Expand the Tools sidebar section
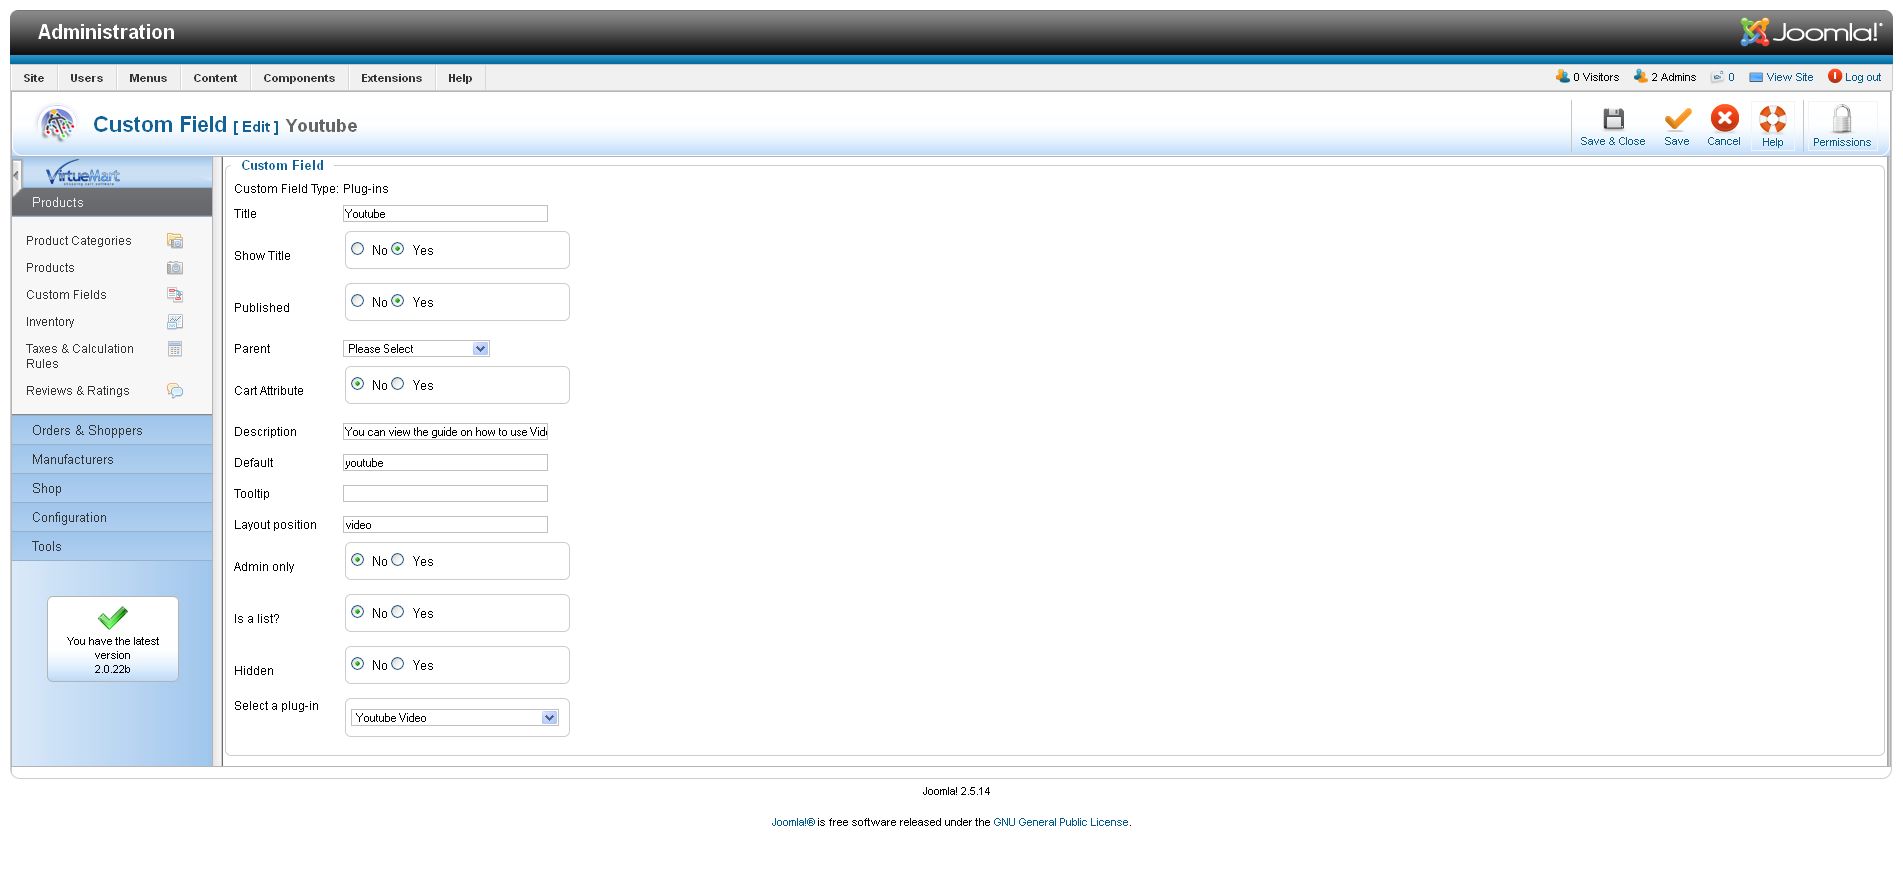 pyautogui.click(x=112, y=547)
